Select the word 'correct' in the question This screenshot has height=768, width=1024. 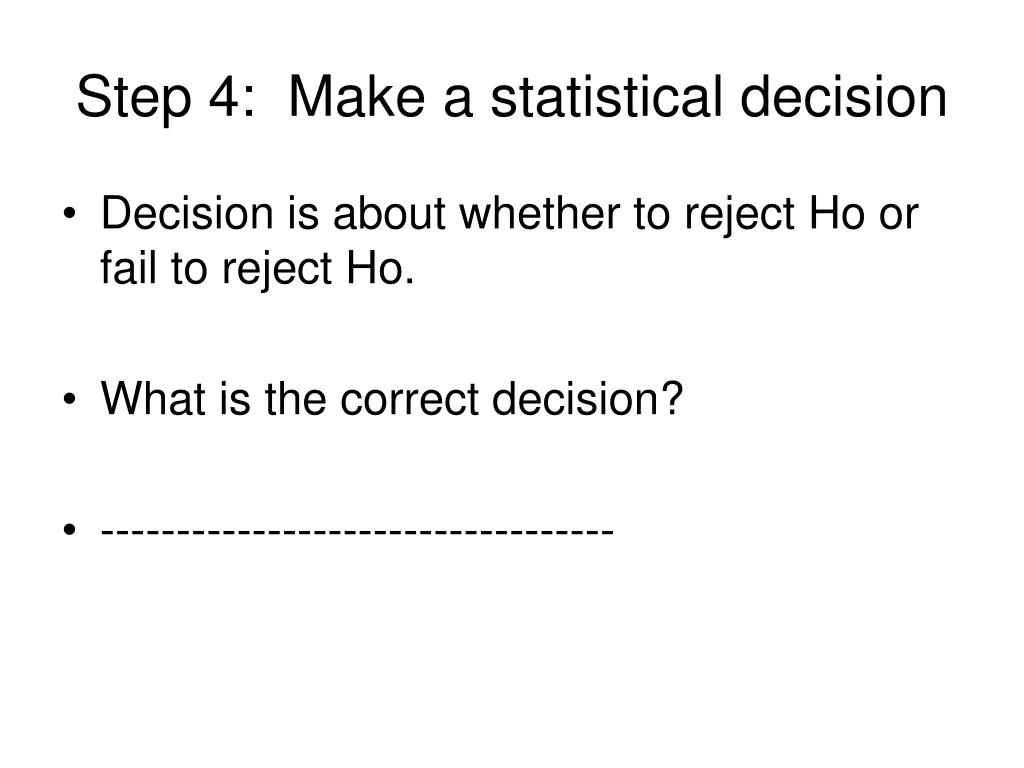click(410, 398)
